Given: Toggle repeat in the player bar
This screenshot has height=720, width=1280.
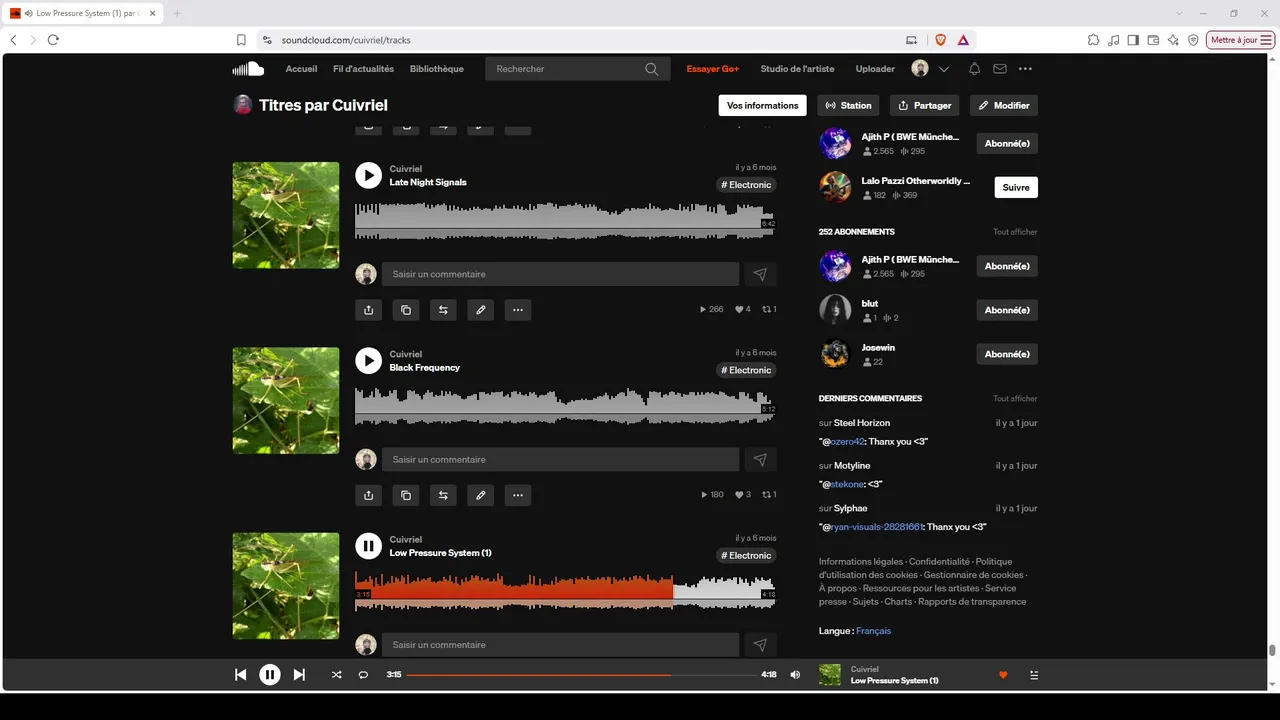Looking at the screenshot, I should pyautogui.click(x=363, y=675).
